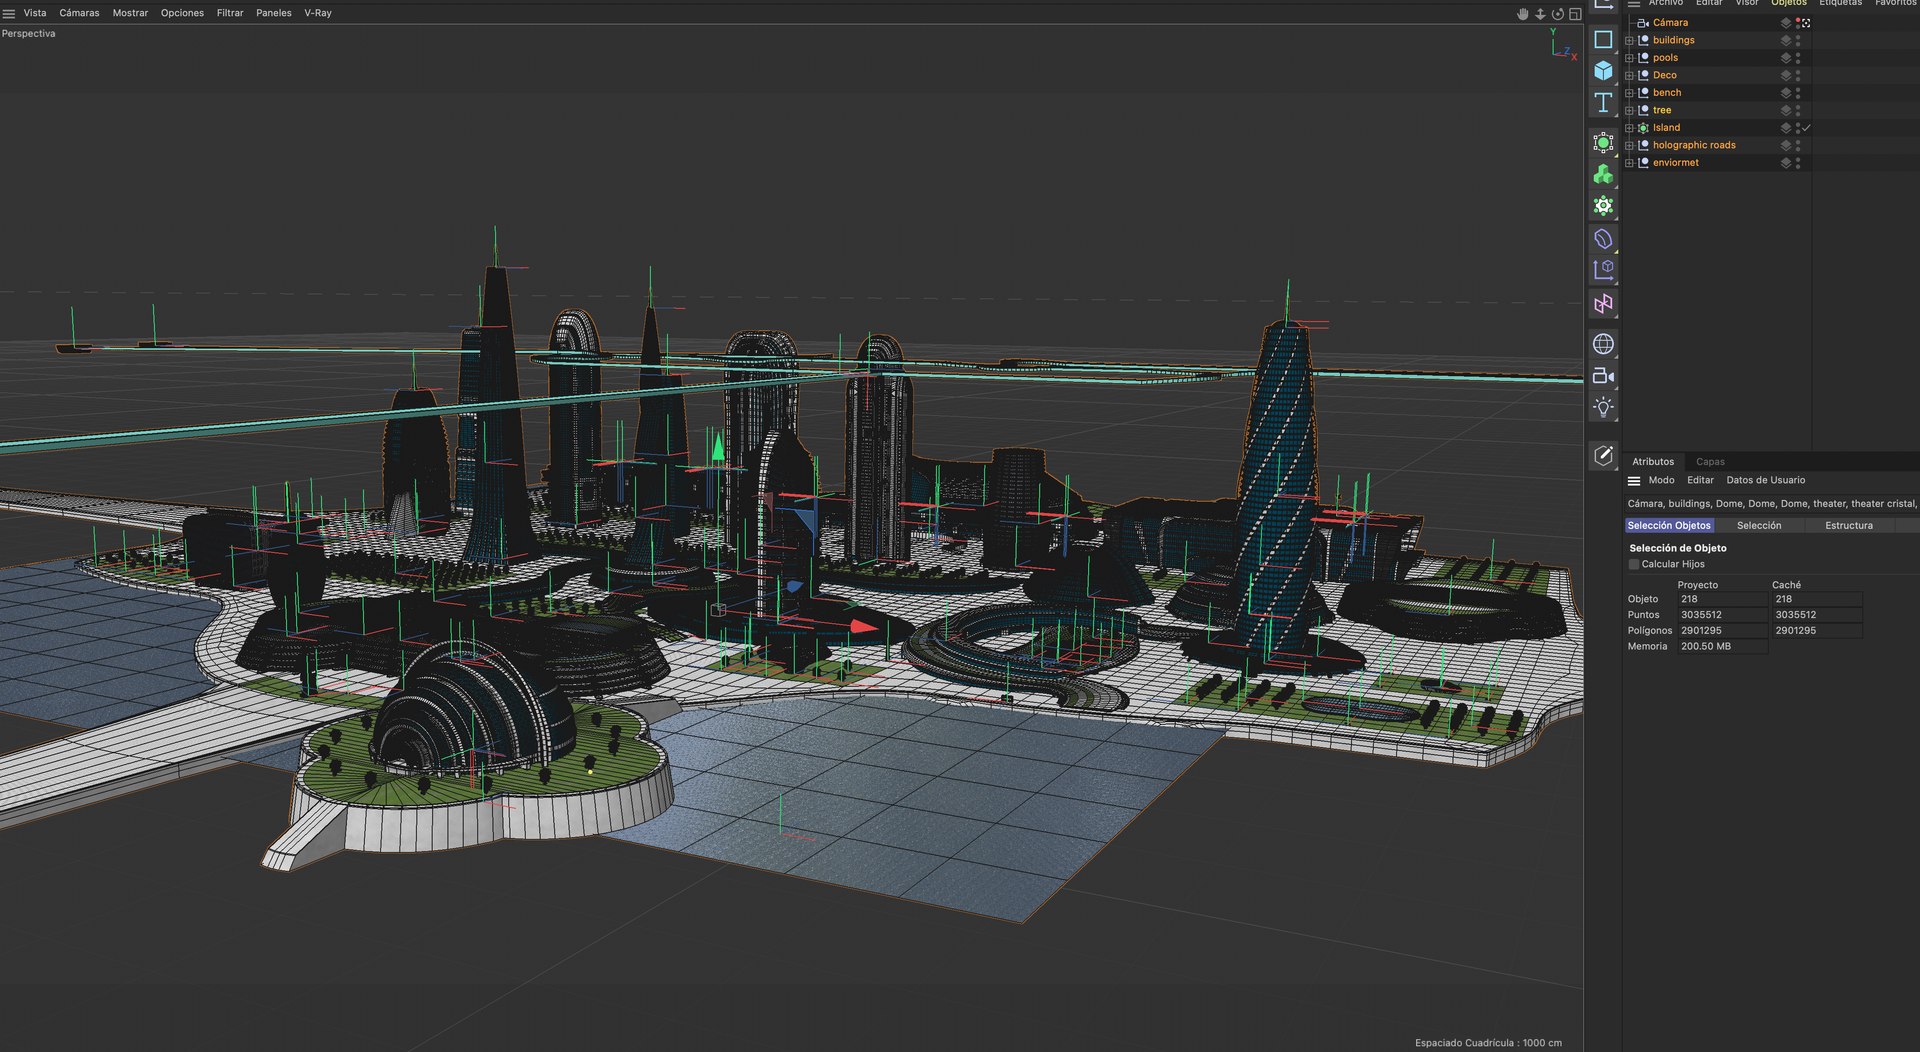Viewport: 1920px width, 1052px height.
Task: Click the Cámara layer icon in object manager
Action: pos(1786,23)
